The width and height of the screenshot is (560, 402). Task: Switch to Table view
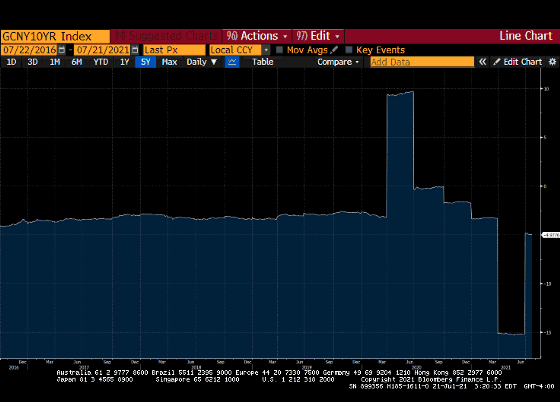tap(262, 62)
